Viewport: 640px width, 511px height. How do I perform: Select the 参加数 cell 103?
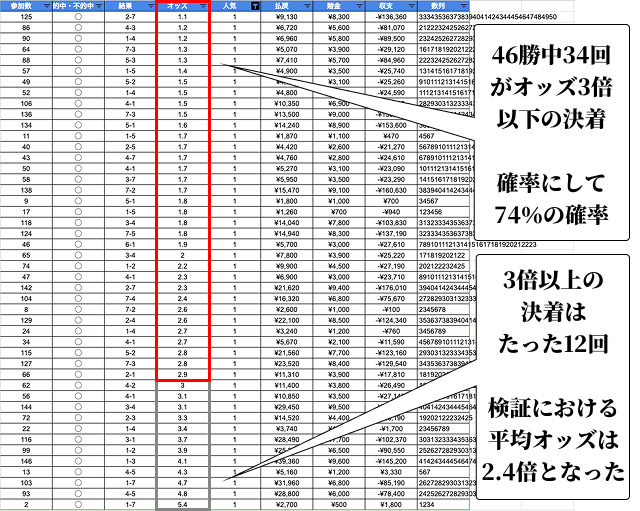(26, 483)
